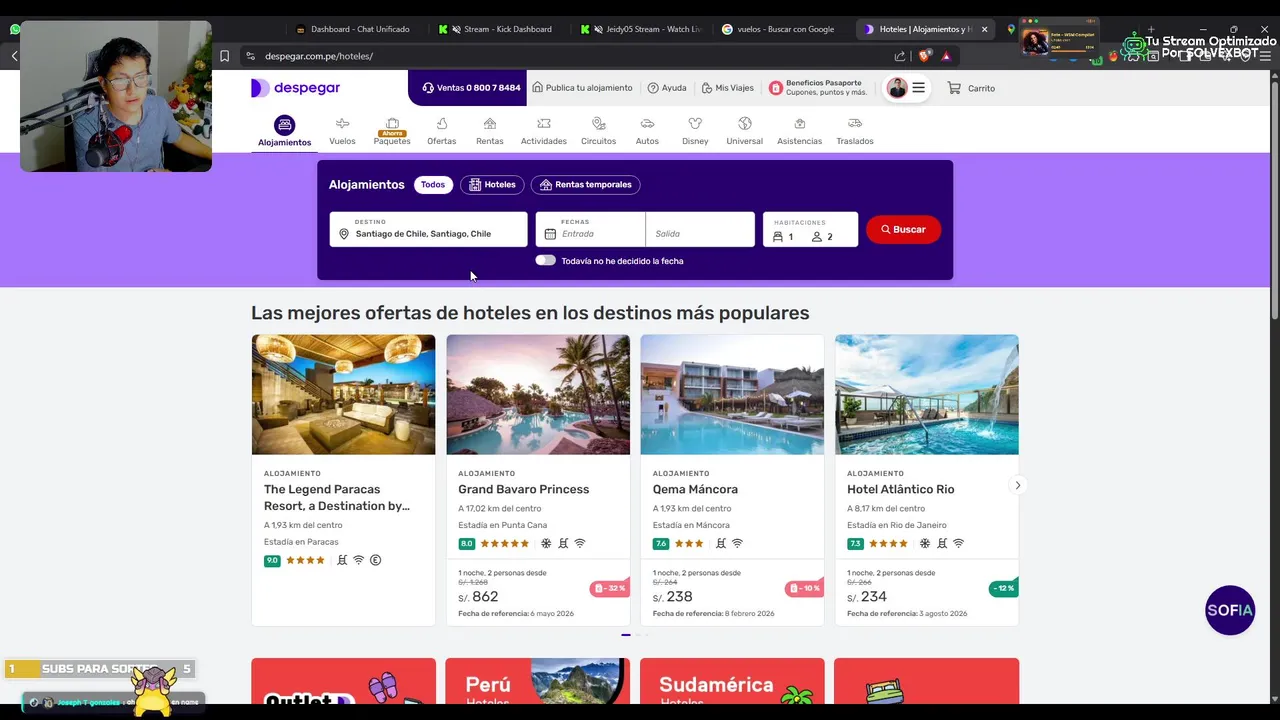
Task: Open the Universal category icon
Action: [x=744, y=124]
